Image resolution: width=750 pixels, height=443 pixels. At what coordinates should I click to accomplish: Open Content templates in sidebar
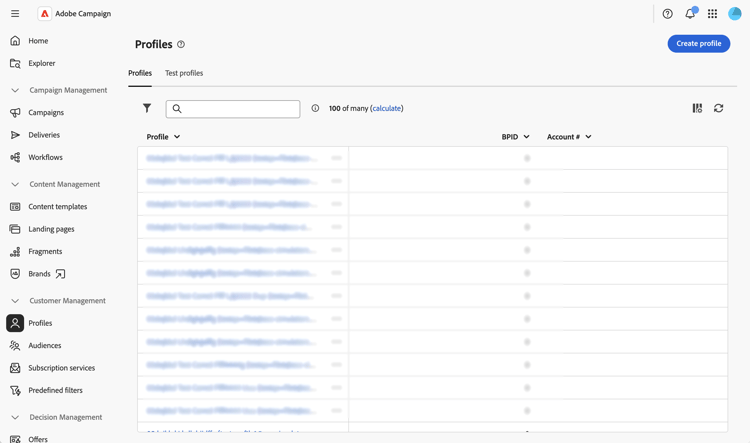[x=58, y=207]
